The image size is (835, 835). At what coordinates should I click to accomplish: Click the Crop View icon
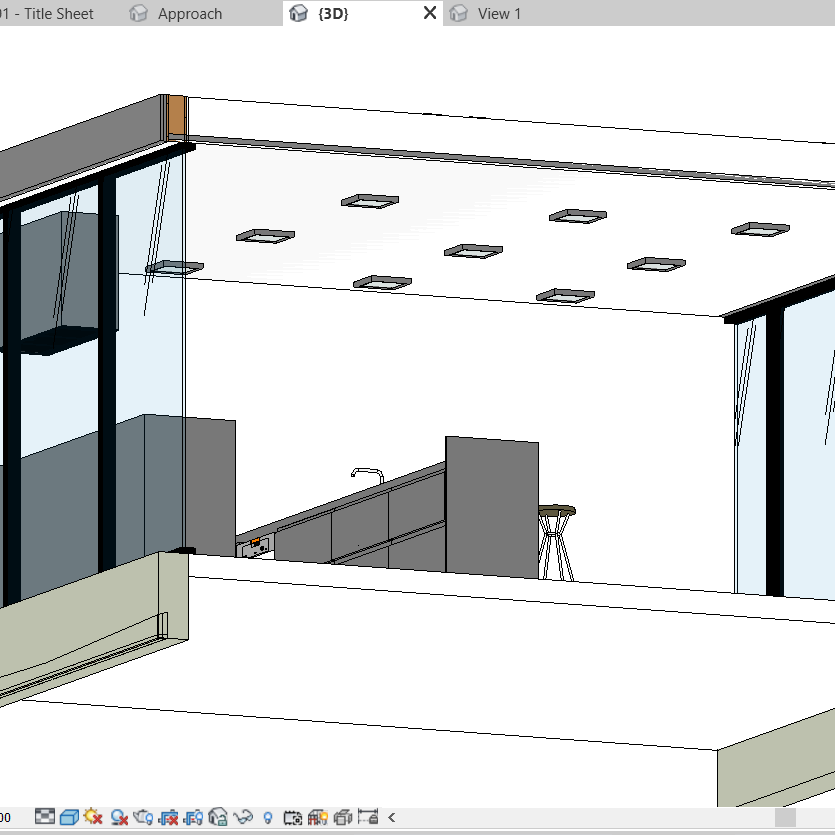point(168,817)
